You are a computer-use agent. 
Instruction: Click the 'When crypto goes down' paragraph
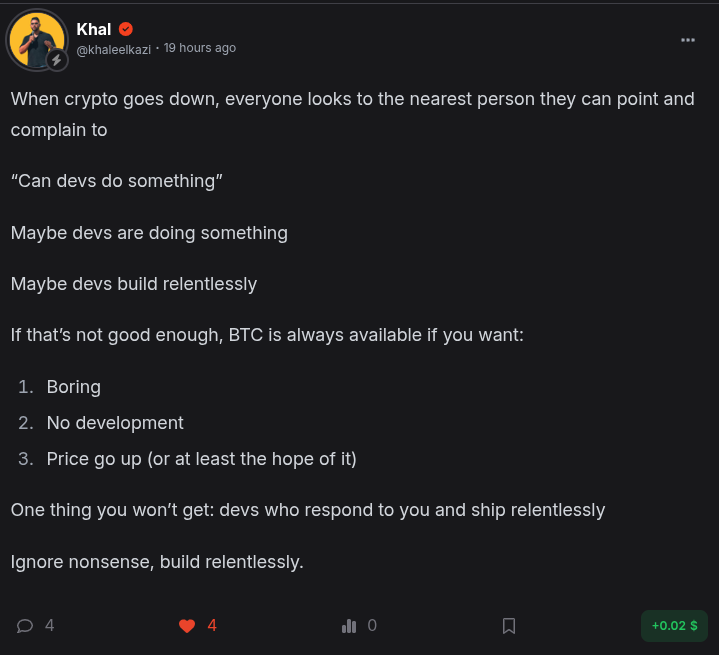(x=352, y=115)
